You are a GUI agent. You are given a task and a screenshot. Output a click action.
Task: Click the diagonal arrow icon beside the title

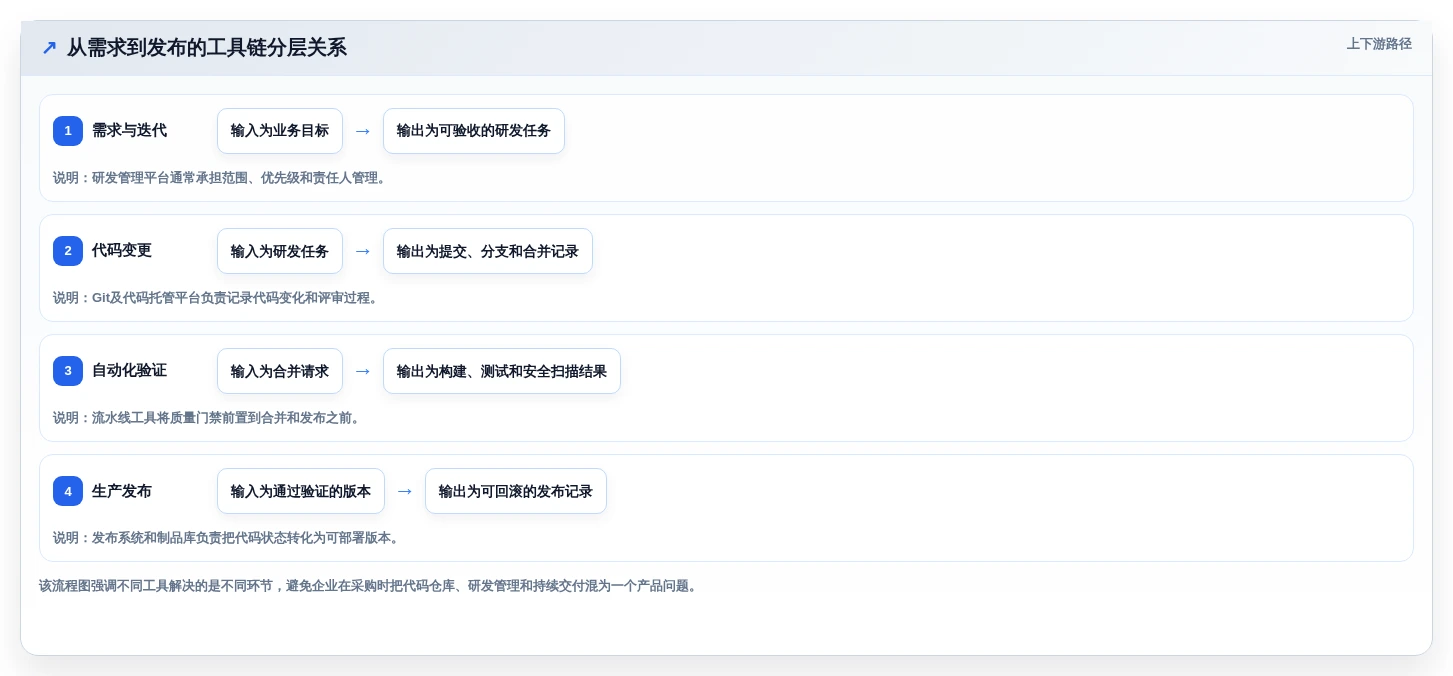pos(49,48)
